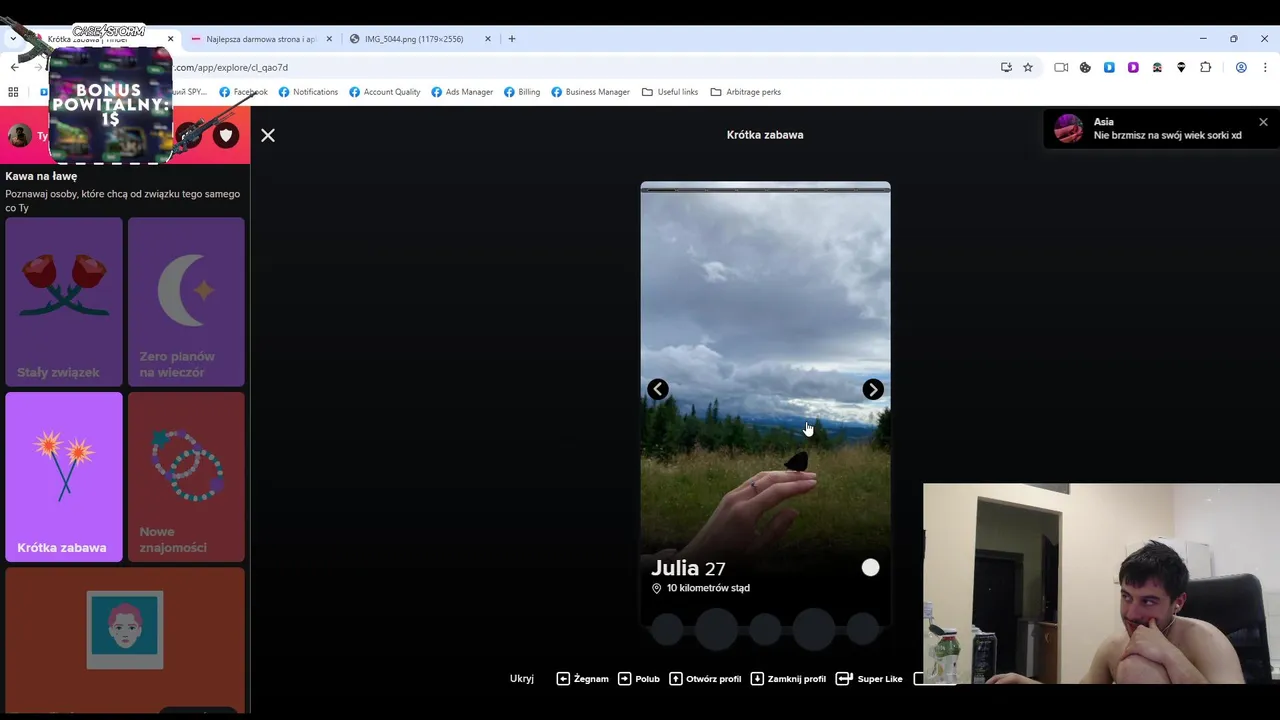Open your profile avatar in header
Screen dimensions: 1280x720
[19, 135]
